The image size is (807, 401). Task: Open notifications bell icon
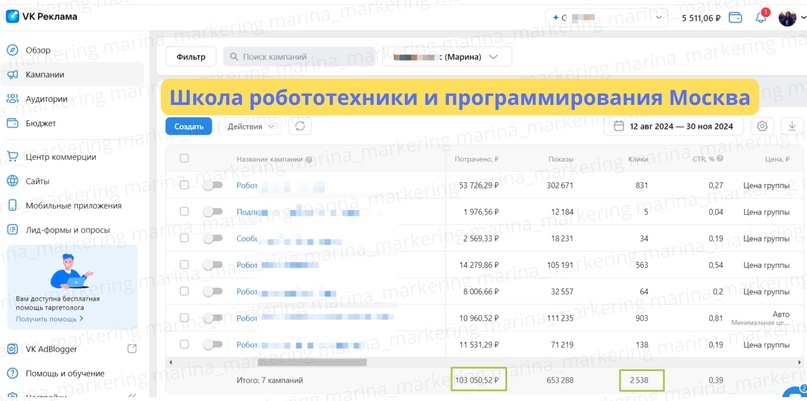coord(760,18)
